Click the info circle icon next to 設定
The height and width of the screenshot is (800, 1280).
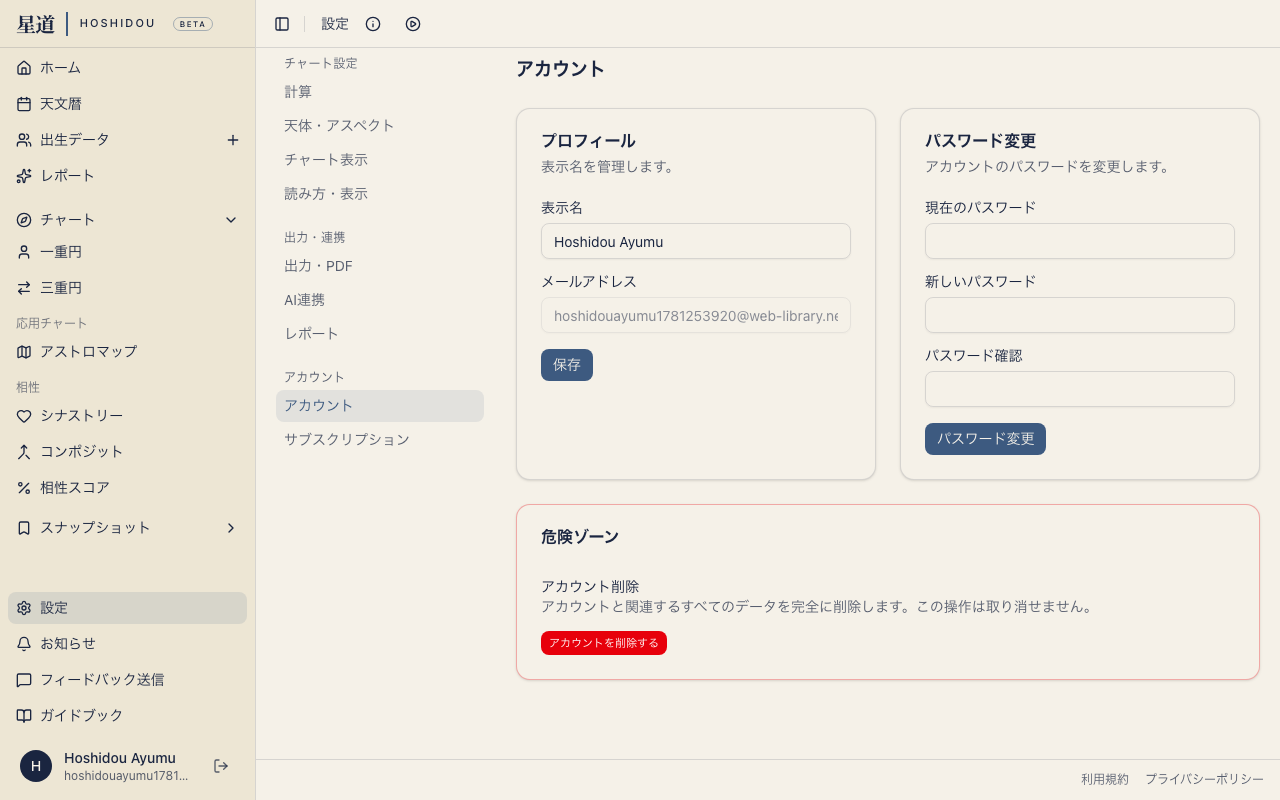click(373, 24)
